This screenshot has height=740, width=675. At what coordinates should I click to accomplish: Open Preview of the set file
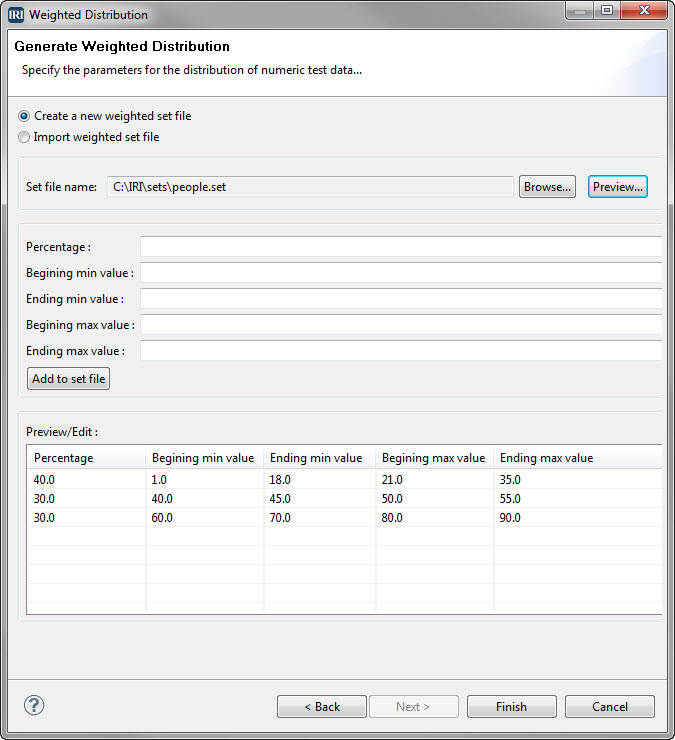617,187
